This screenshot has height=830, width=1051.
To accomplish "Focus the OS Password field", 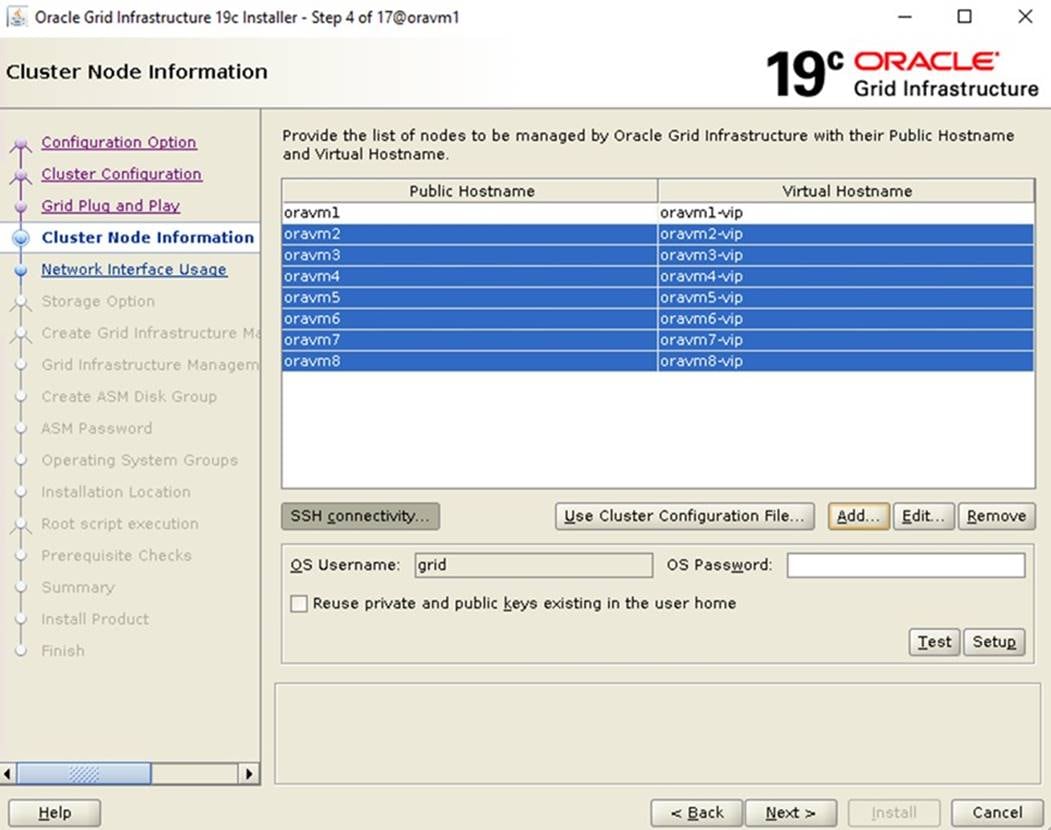I will (906, 565).
